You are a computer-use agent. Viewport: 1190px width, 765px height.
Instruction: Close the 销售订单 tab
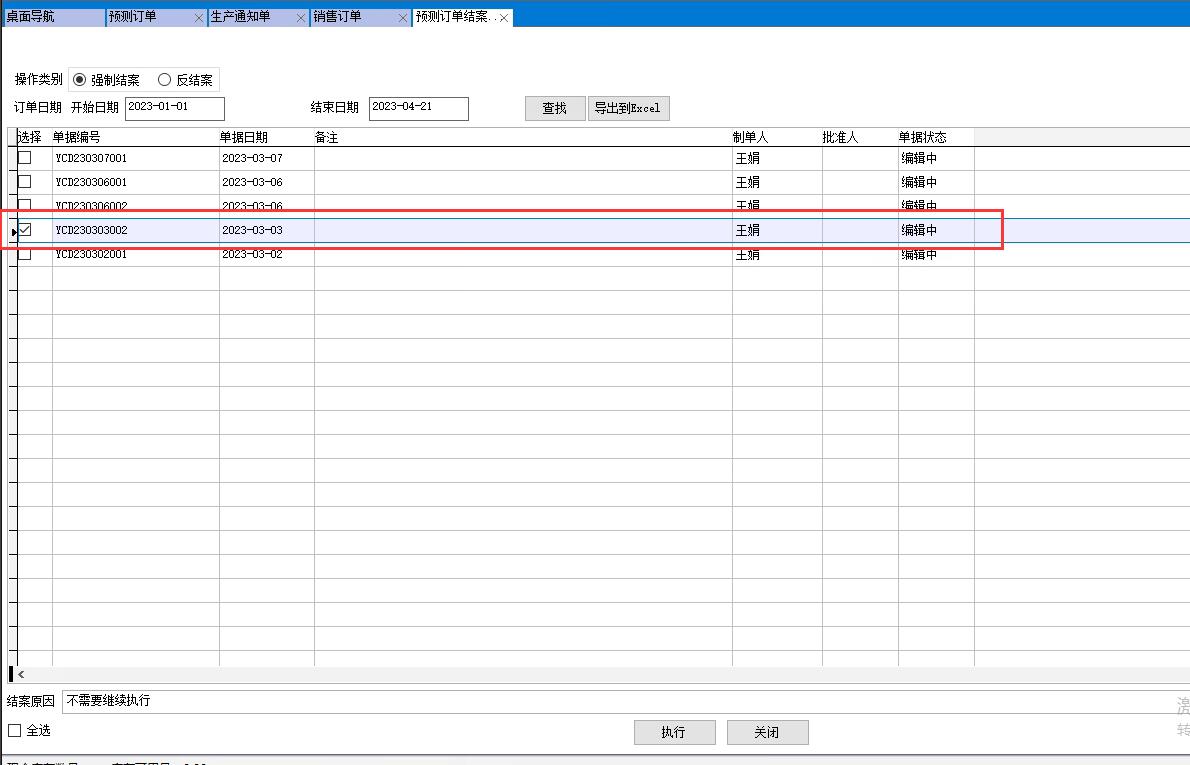click(403, 18)
